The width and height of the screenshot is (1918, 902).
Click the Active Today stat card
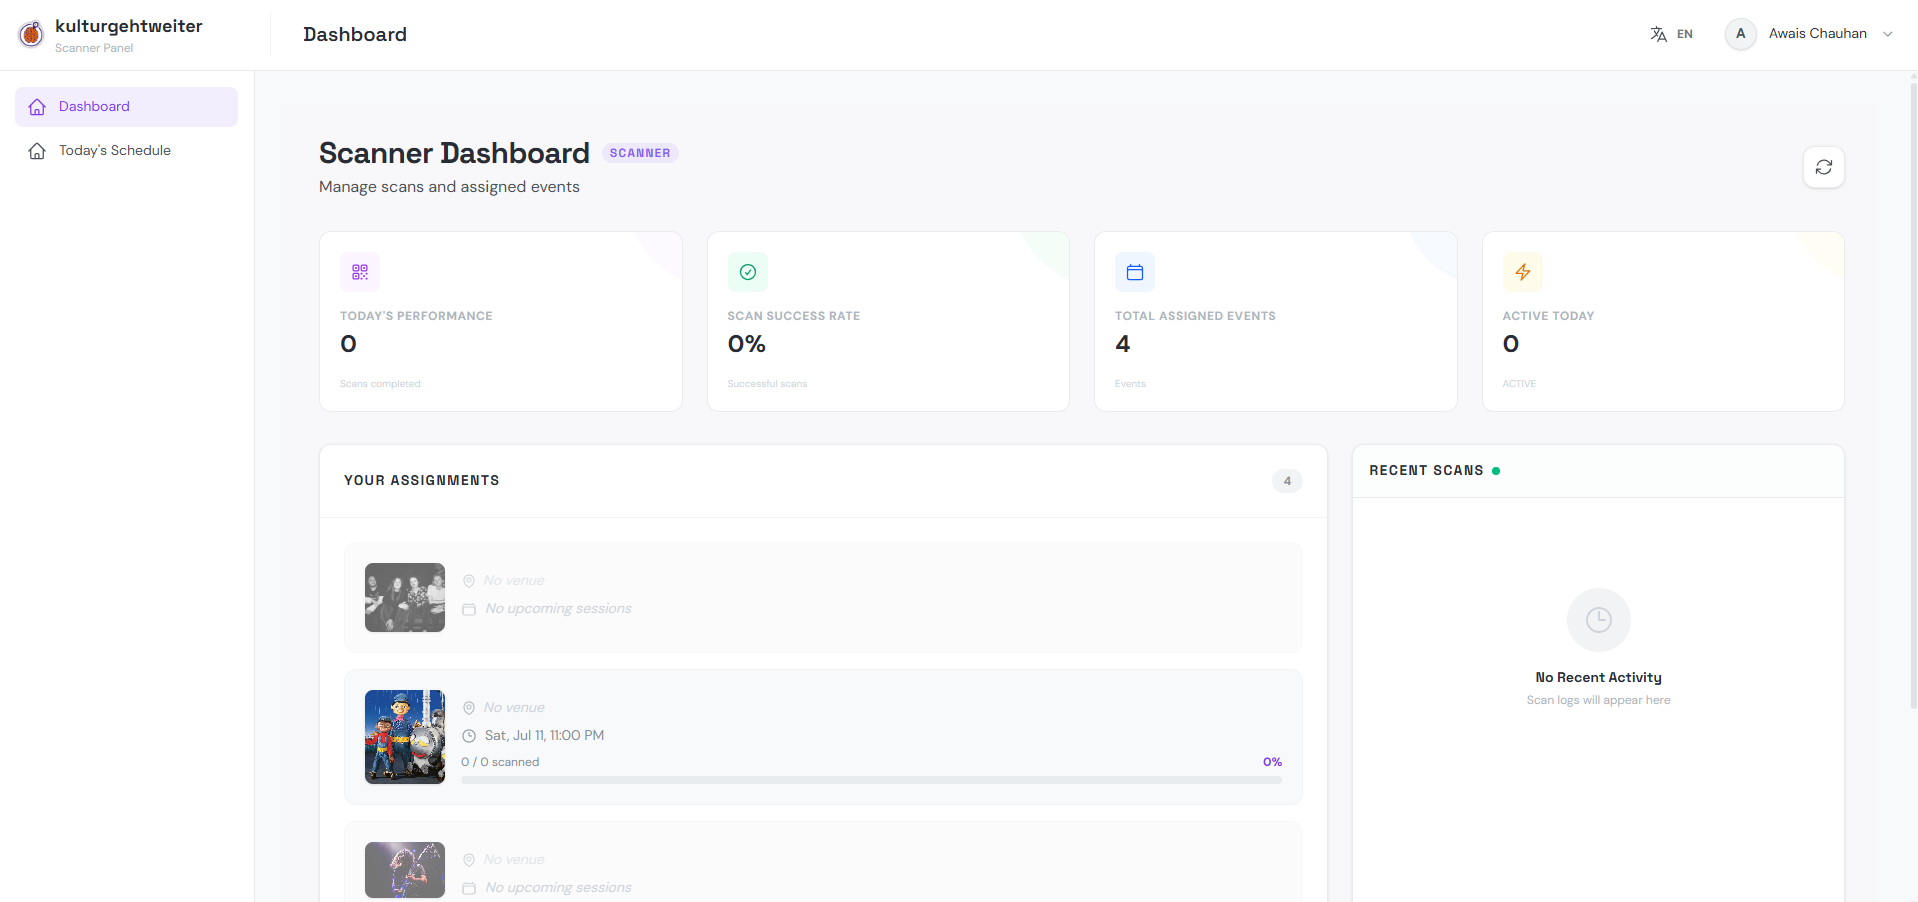pos(1663,322)
